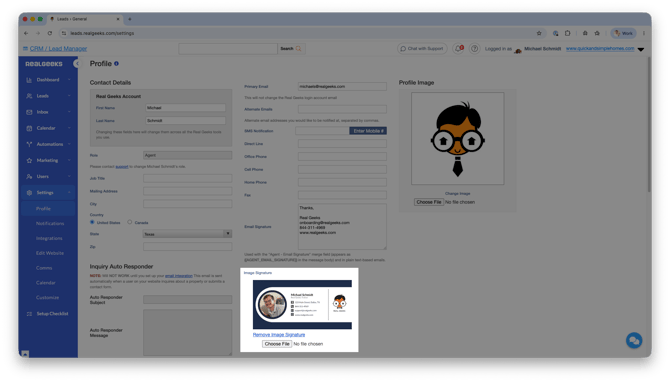
Task: Select the United States radio button
Action: (x=92, y=222)
